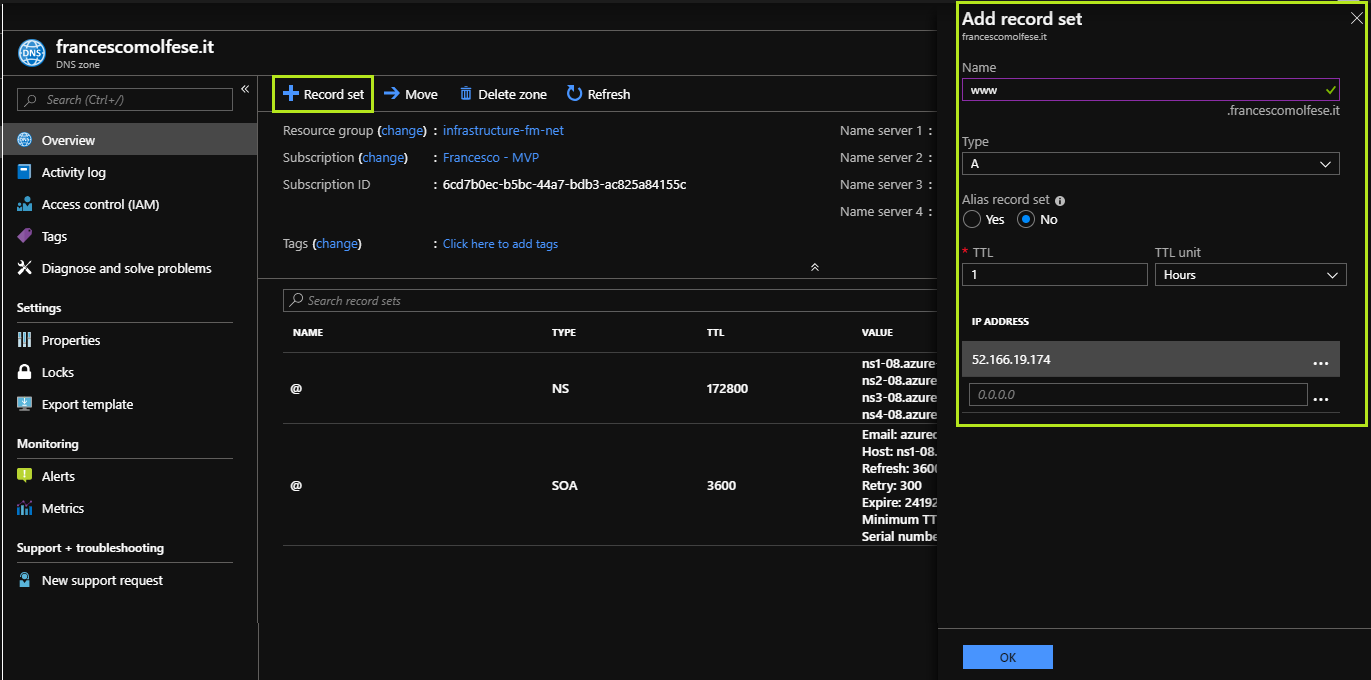Open Overview in the sidebar

(x=128, y=140)
